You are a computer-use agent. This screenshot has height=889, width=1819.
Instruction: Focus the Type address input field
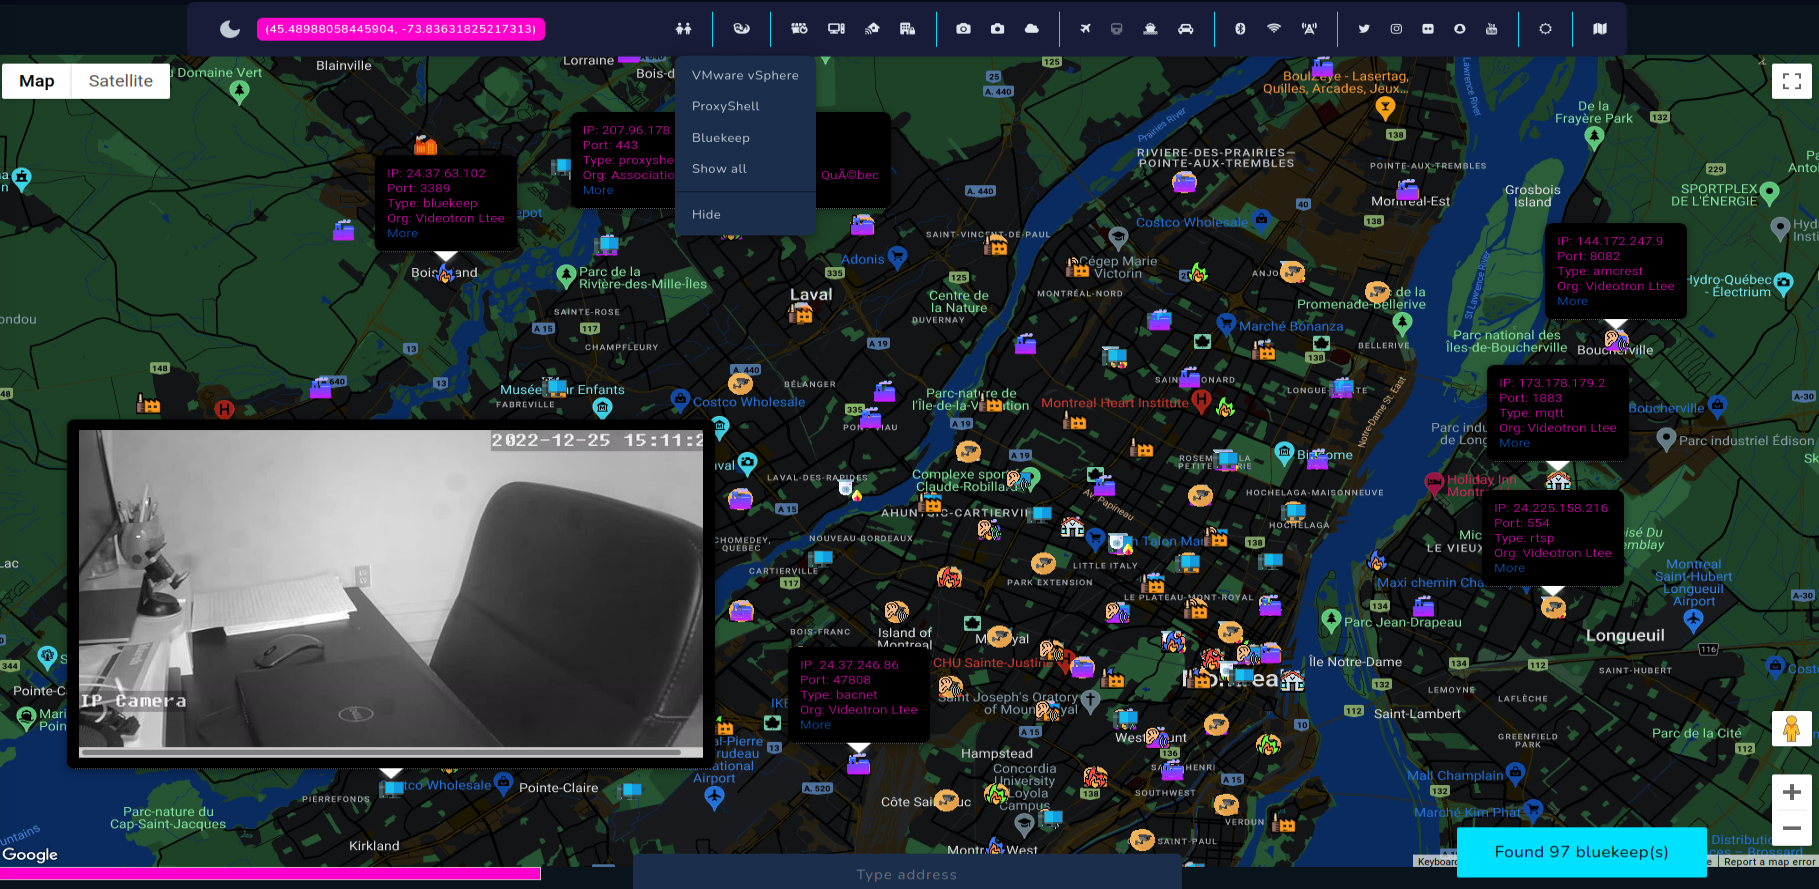907,874
